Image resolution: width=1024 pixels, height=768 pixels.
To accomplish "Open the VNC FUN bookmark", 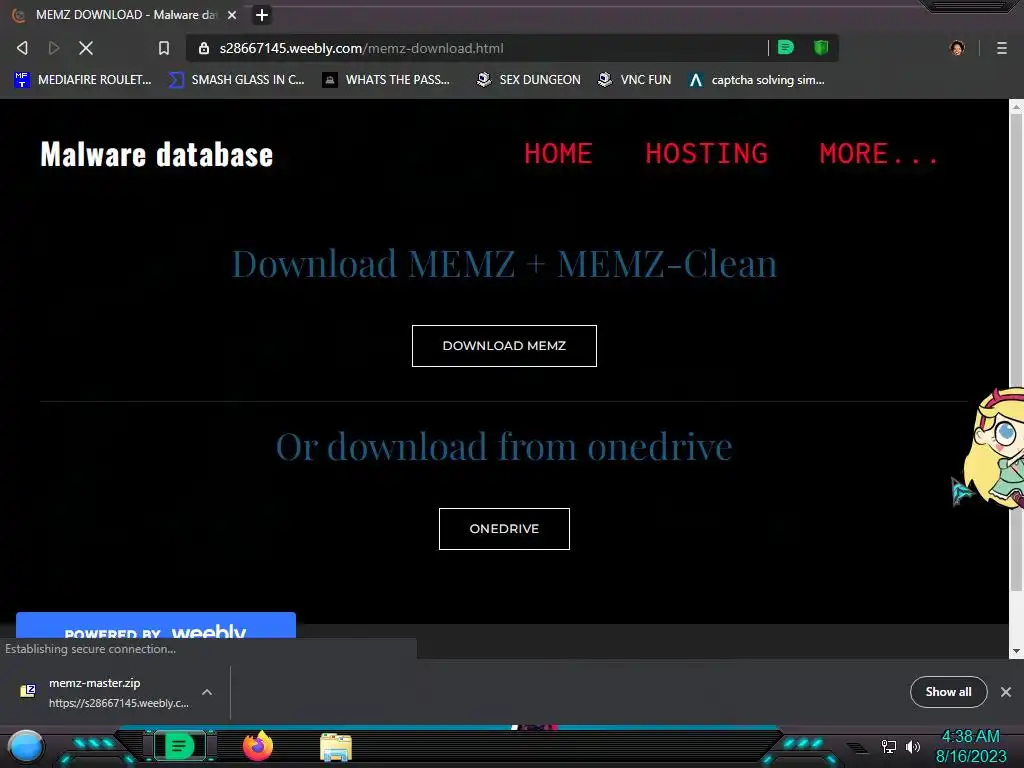I will point(634,80).
